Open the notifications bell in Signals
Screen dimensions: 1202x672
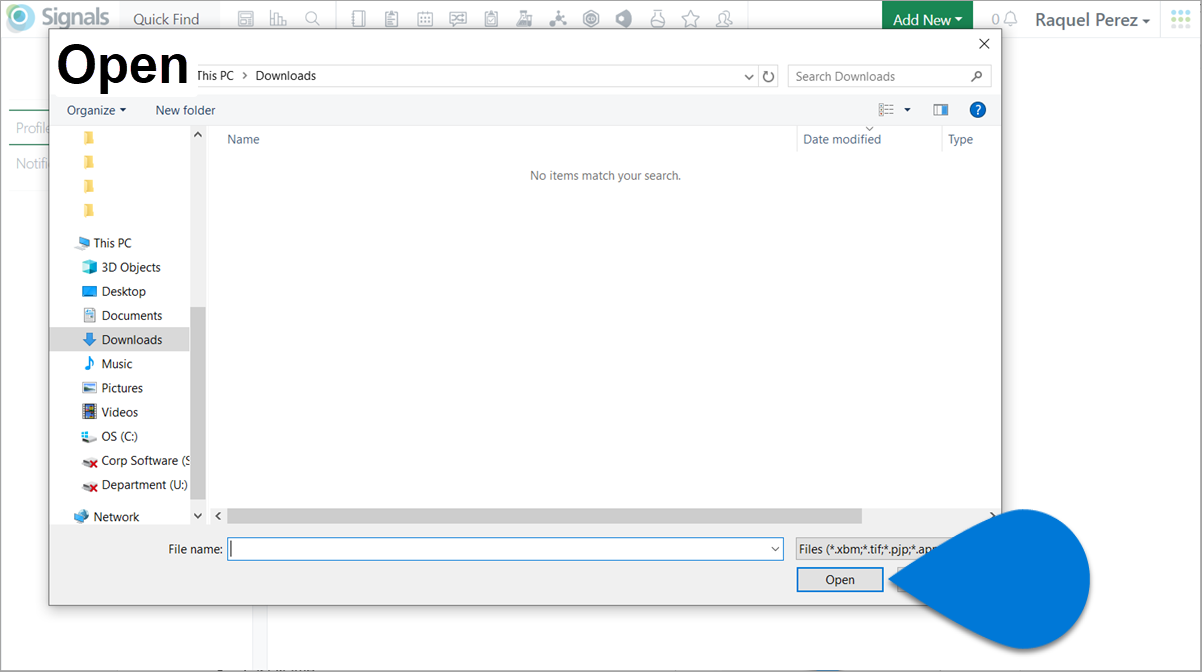click(x=1010, y=19)
